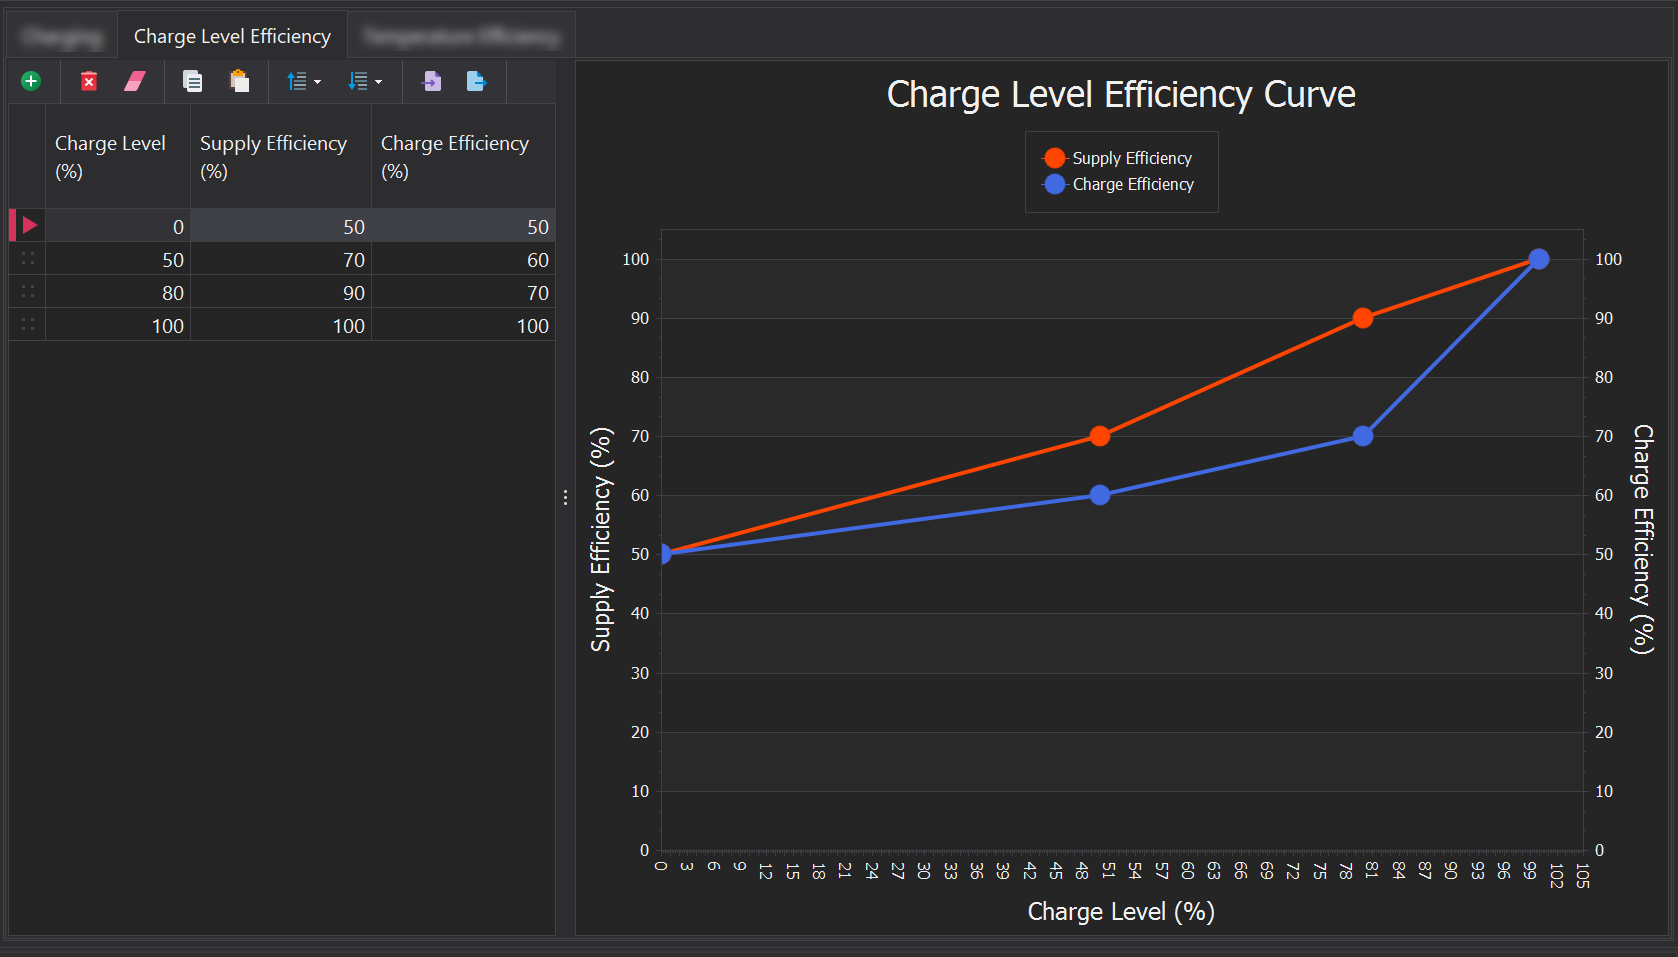Click the purple Import file icon

pos(432,81)
